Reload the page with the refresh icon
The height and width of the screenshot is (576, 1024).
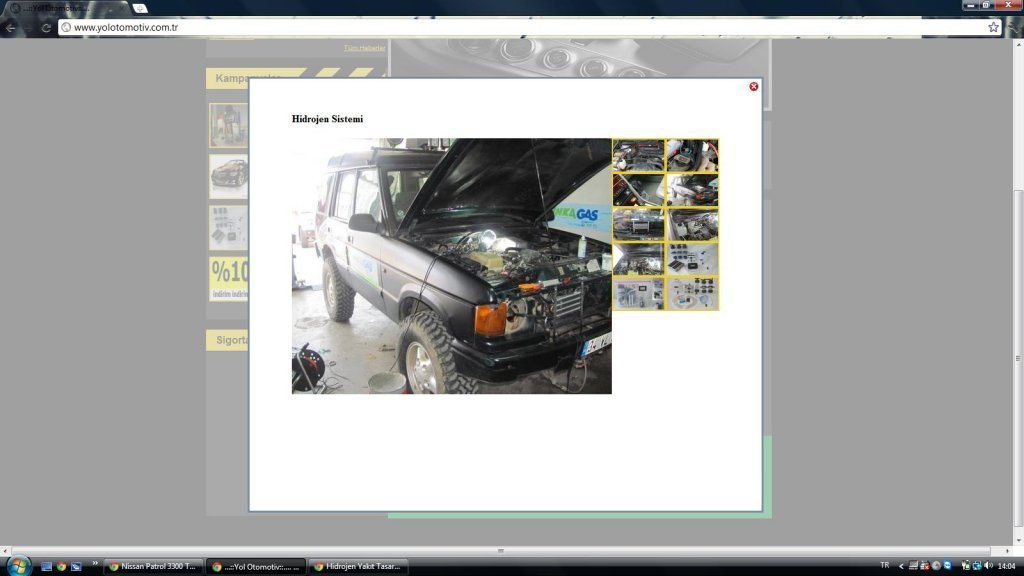pyautogui.click(x=46, y=27)
